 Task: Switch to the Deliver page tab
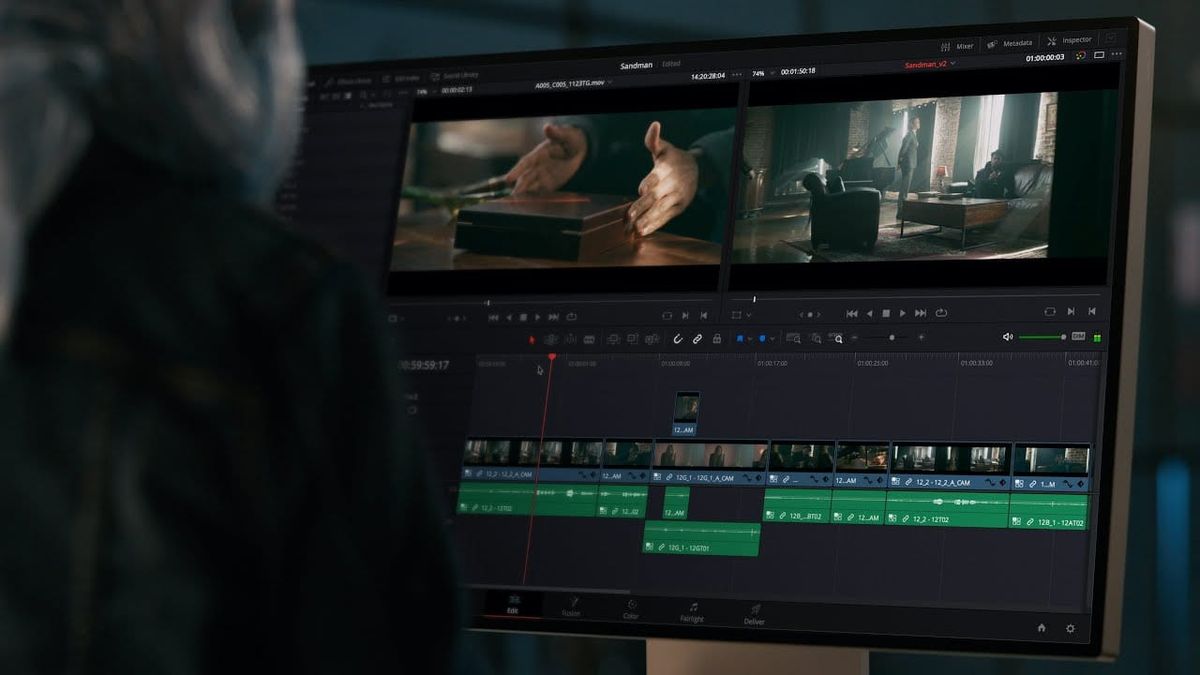(x=754, y=615)
